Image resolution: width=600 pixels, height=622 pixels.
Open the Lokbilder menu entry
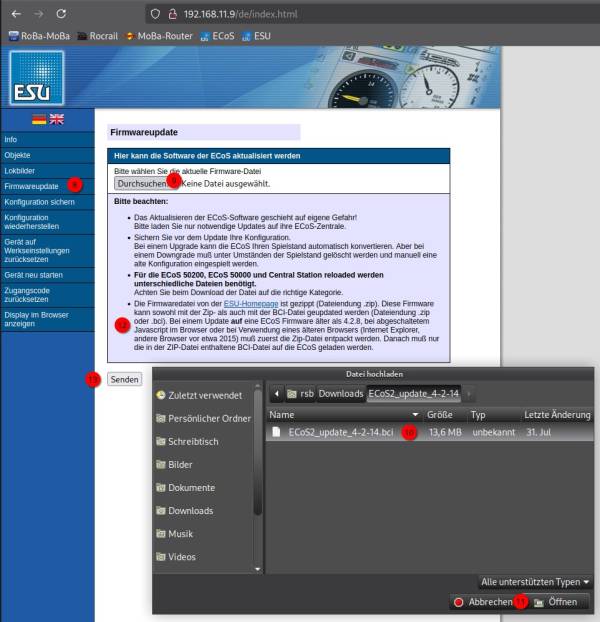coord(48,171)
